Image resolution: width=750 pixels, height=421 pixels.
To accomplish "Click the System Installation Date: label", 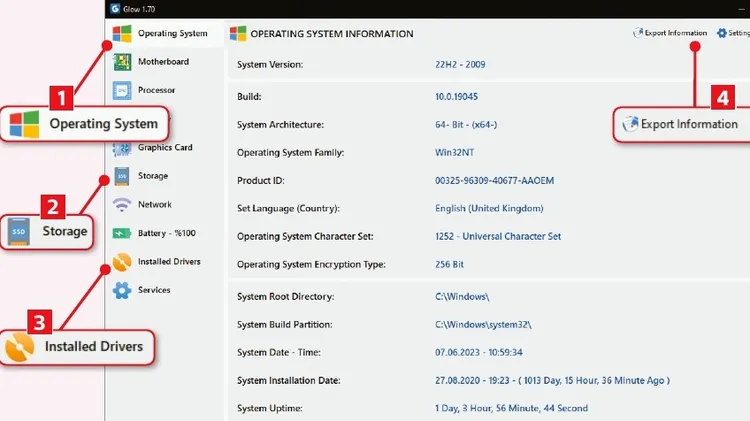I will 288,380.
